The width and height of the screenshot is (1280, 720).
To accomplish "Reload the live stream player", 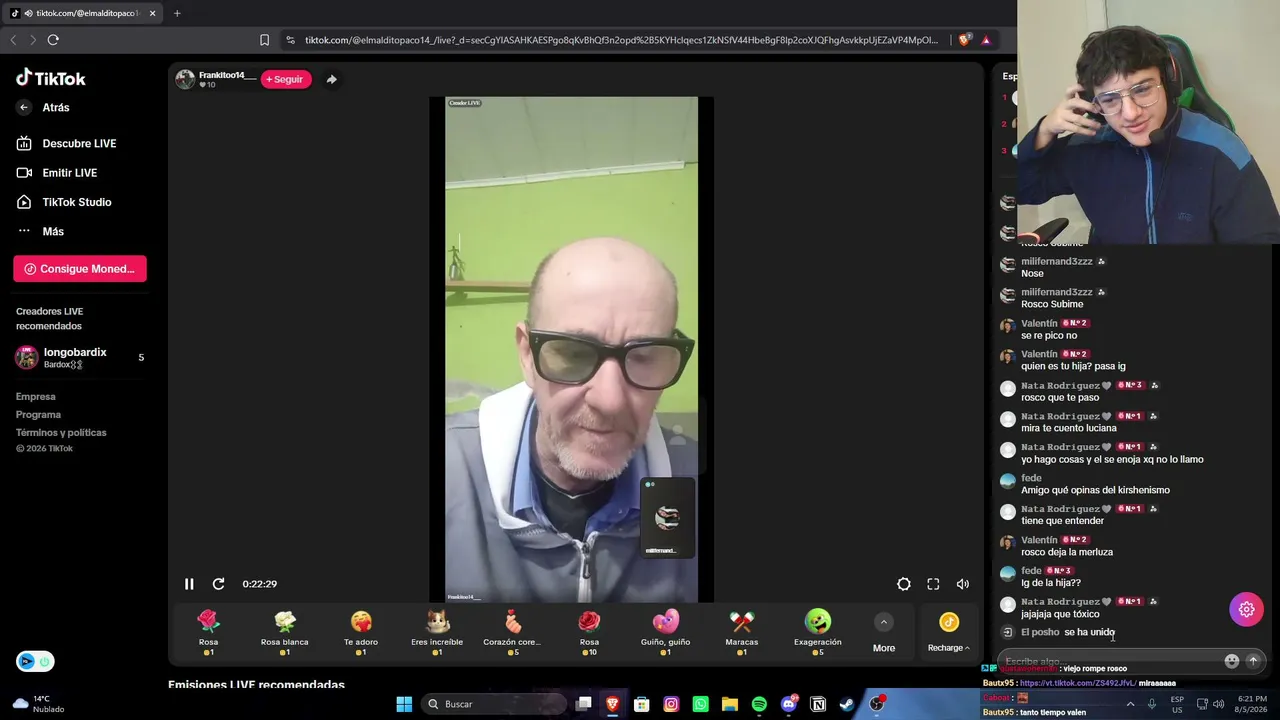I will (218, 584).
